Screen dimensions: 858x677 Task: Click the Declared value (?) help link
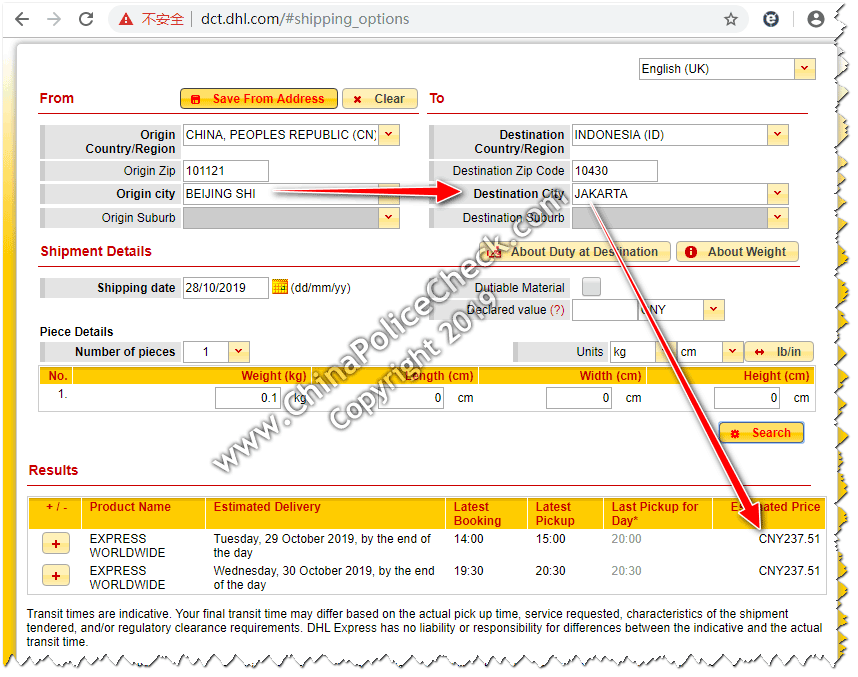click(557, 310)
